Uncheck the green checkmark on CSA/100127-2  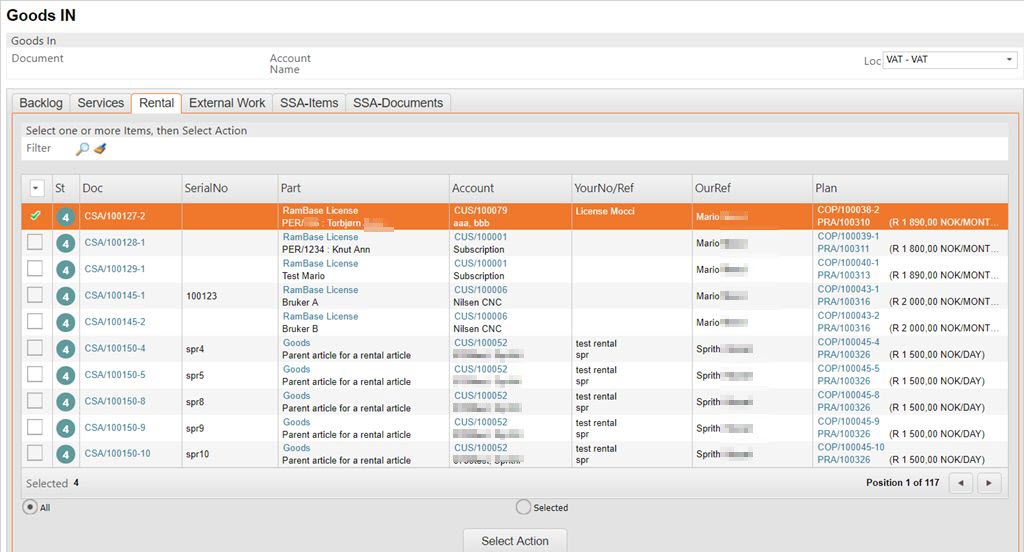pyautogui.click(x=35, y=216)
